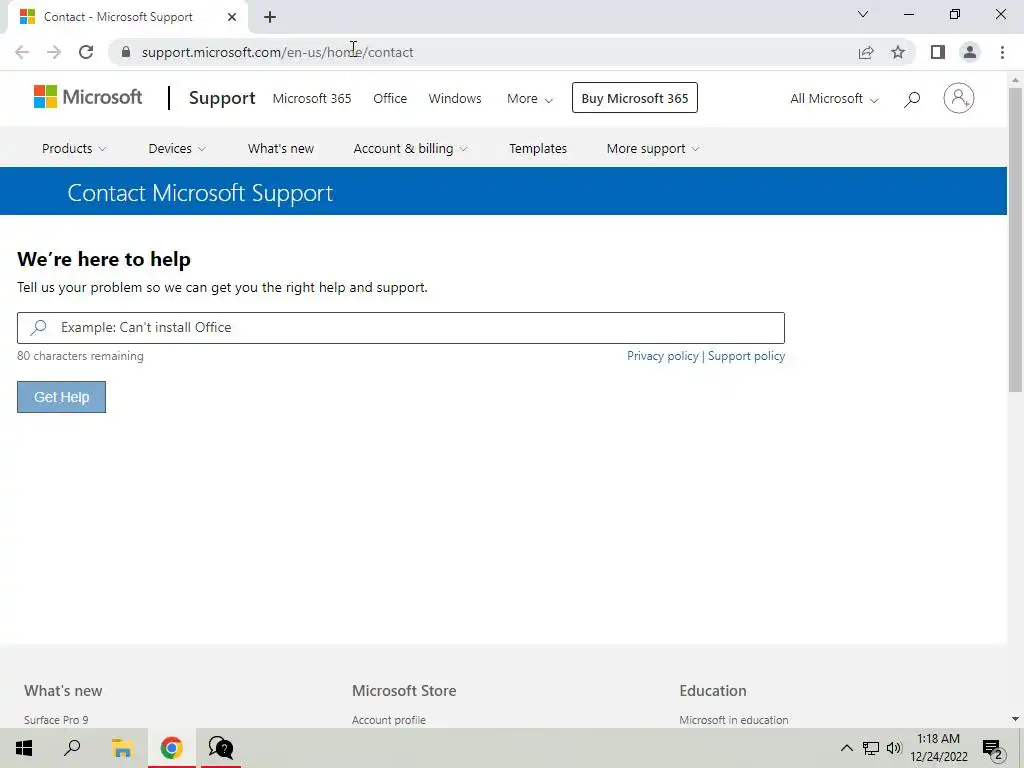Open a new tab with the plus icon
The width and height of the screenshot is (1024, 768).
click(270, 17)
